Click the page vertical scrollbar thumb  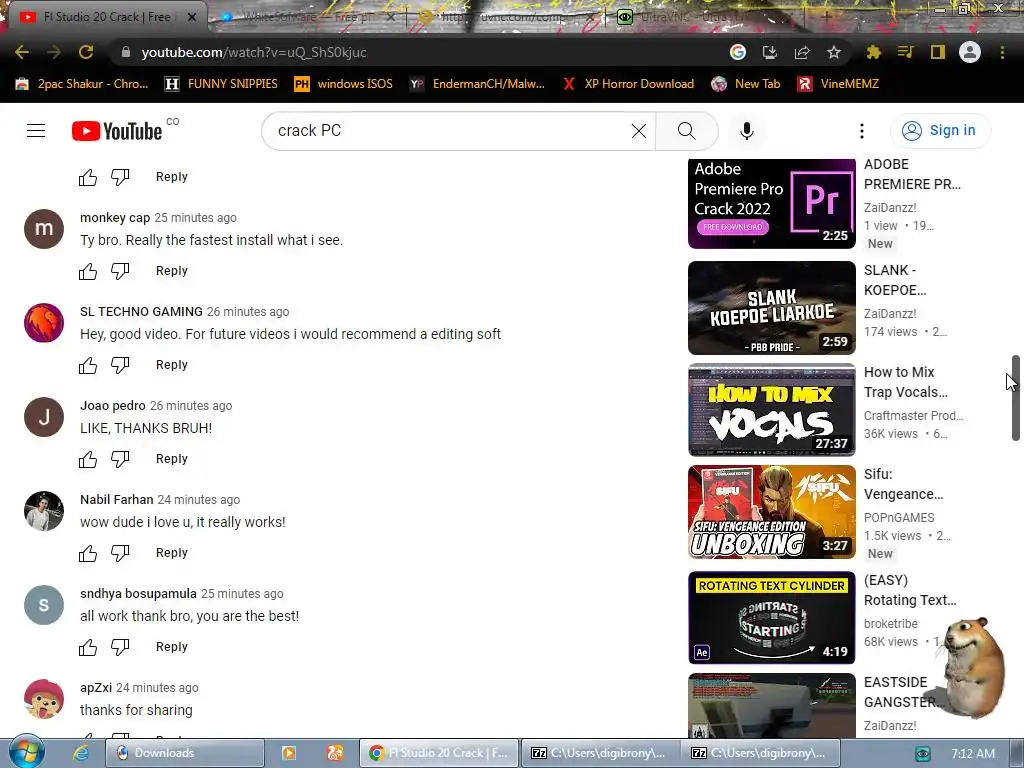coord(1016,398)
